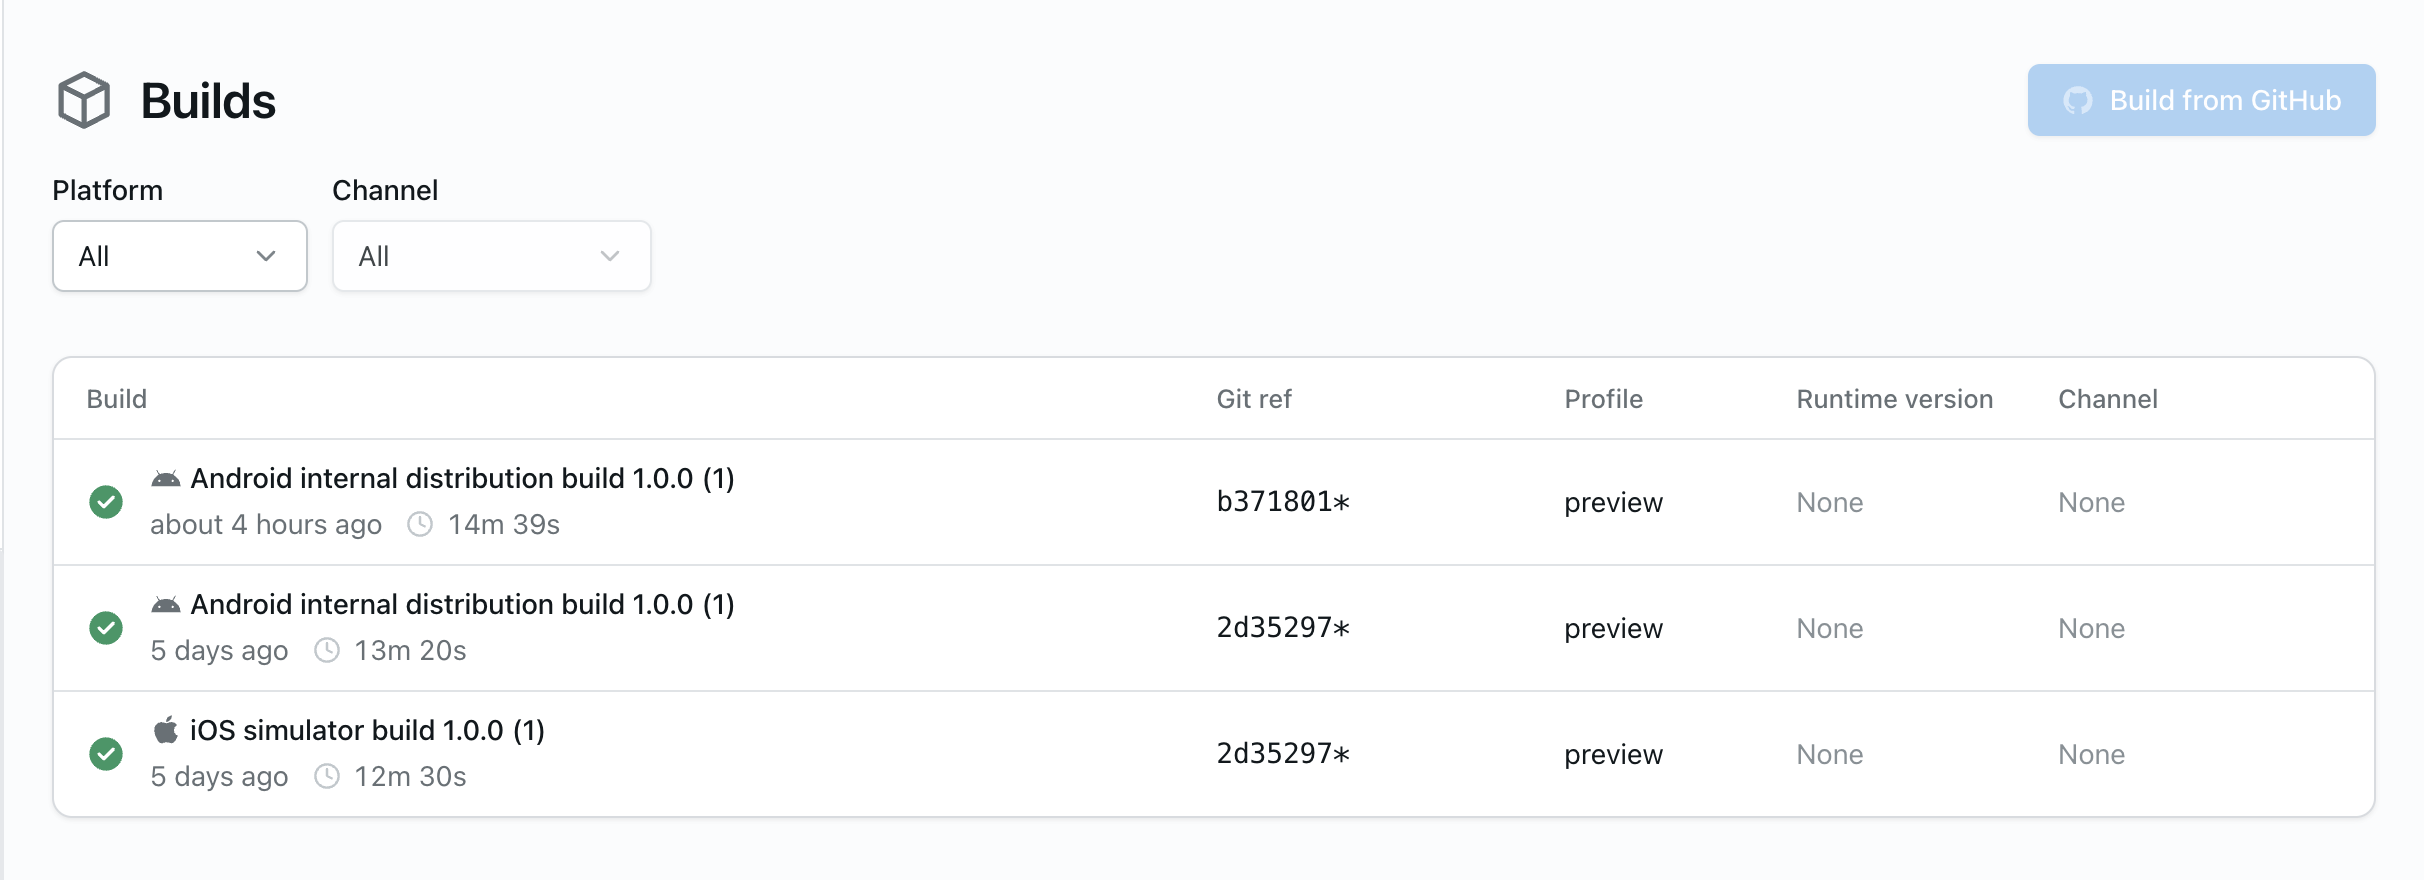This screenshot has width=2424, height=880.
Task: Click the Builds cube icon
Action: (x=84, y=100)
